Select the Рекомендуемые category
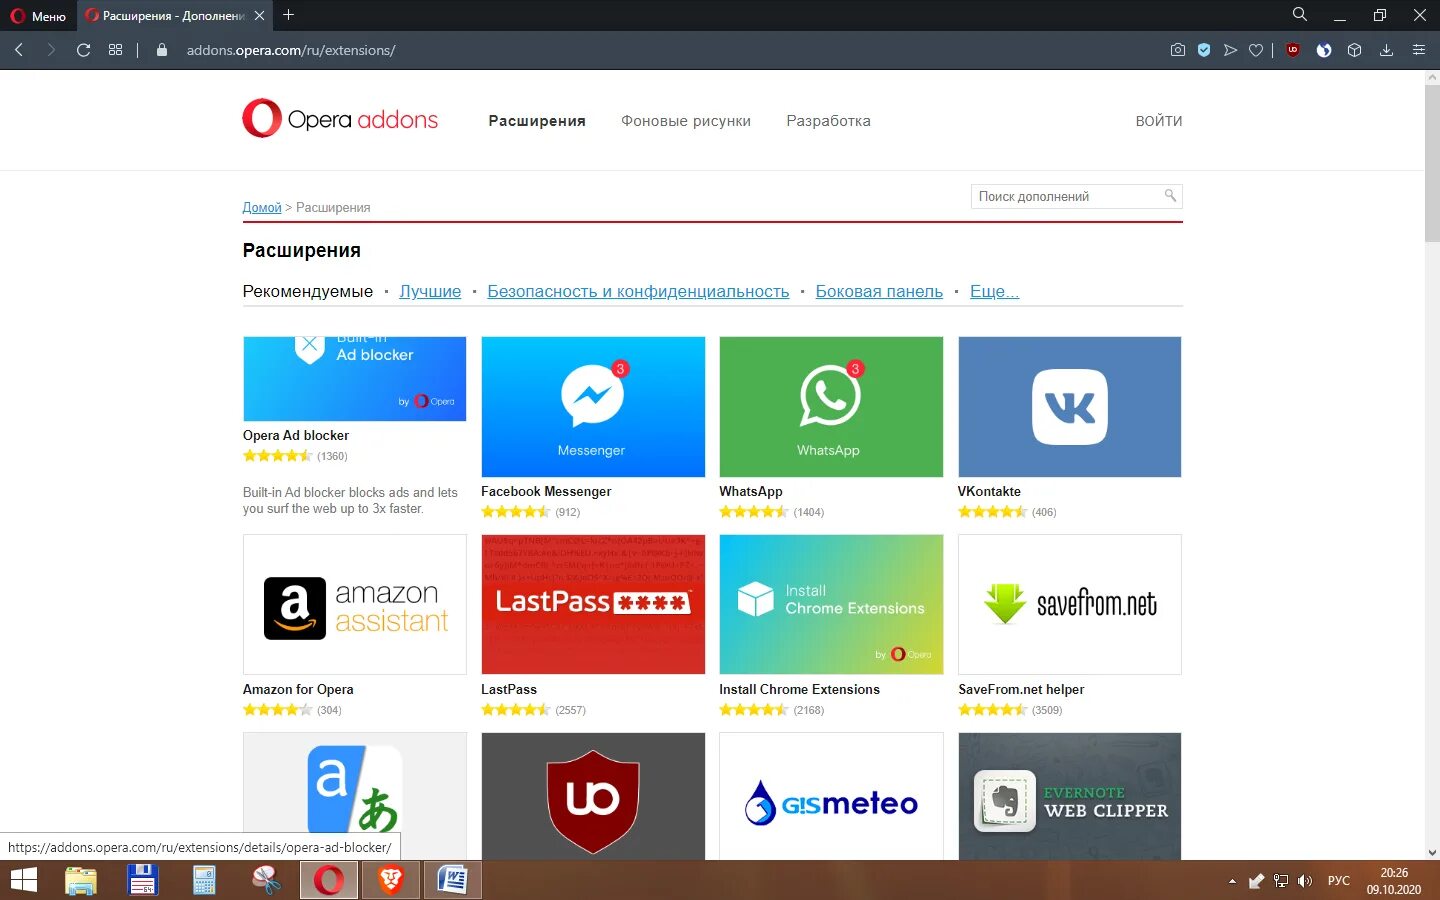 point(308,291)
